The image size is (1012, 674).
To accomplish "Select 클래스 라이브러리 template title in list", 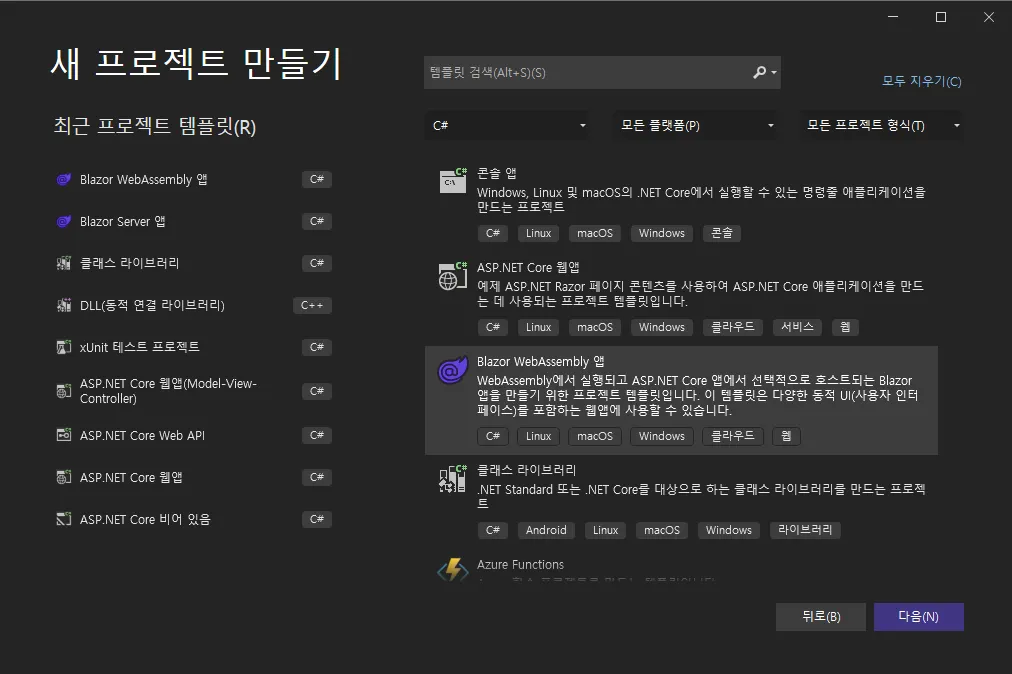I will point(526,470).
